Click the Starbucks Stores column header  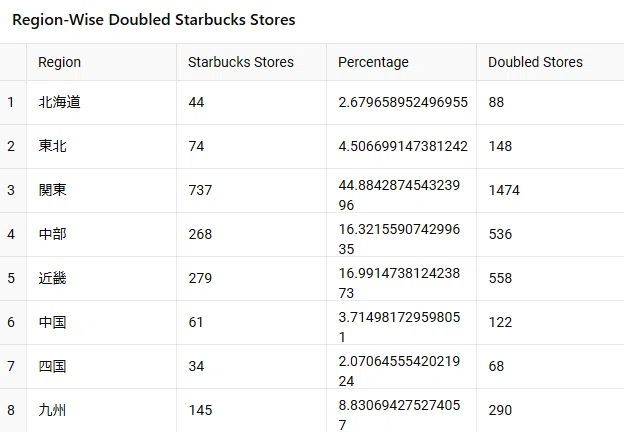point(252,62)
